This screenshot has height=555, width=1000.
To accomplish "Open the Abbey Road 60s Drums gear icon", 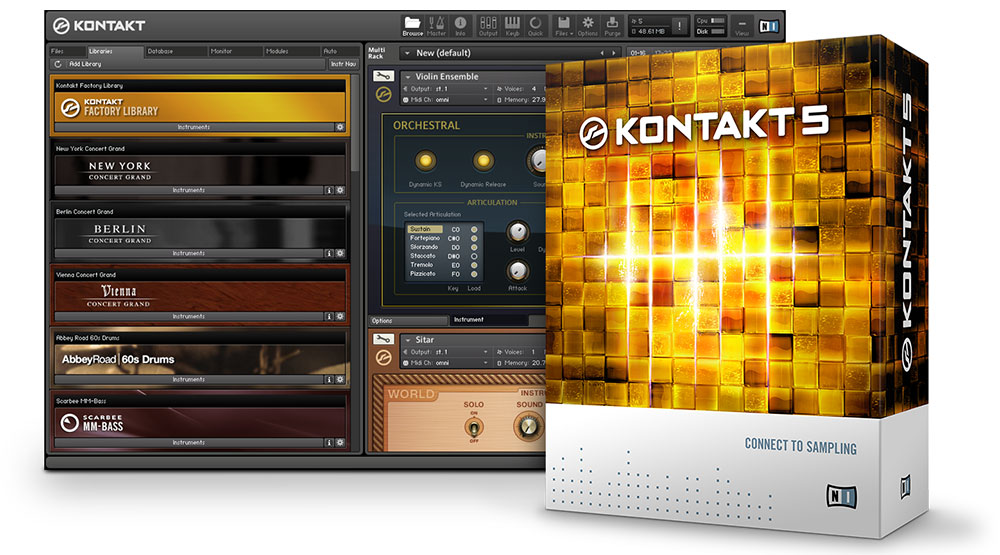I will [340, 380].
